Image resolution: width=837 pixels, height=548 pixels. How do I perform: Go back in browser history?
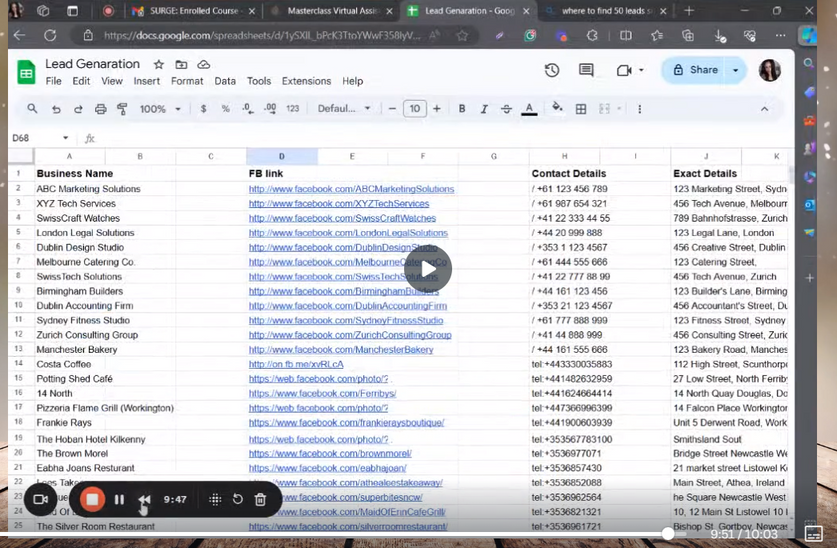(x=20, y=36)
